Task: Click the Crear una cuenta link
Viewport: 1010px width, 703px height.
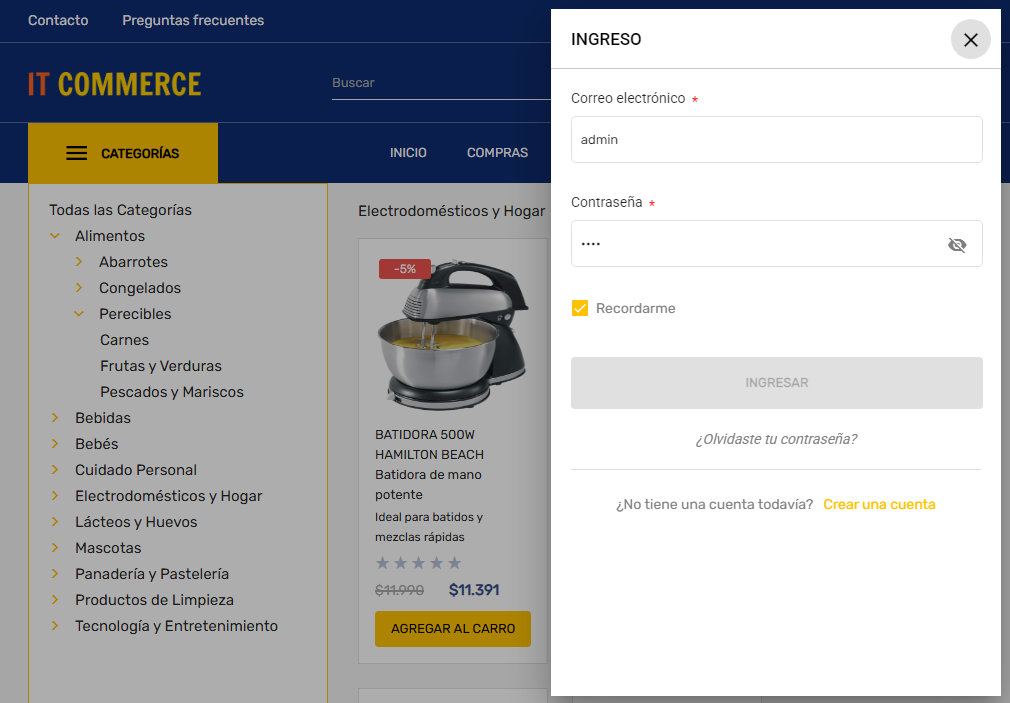Action: [x=879, y=504]
